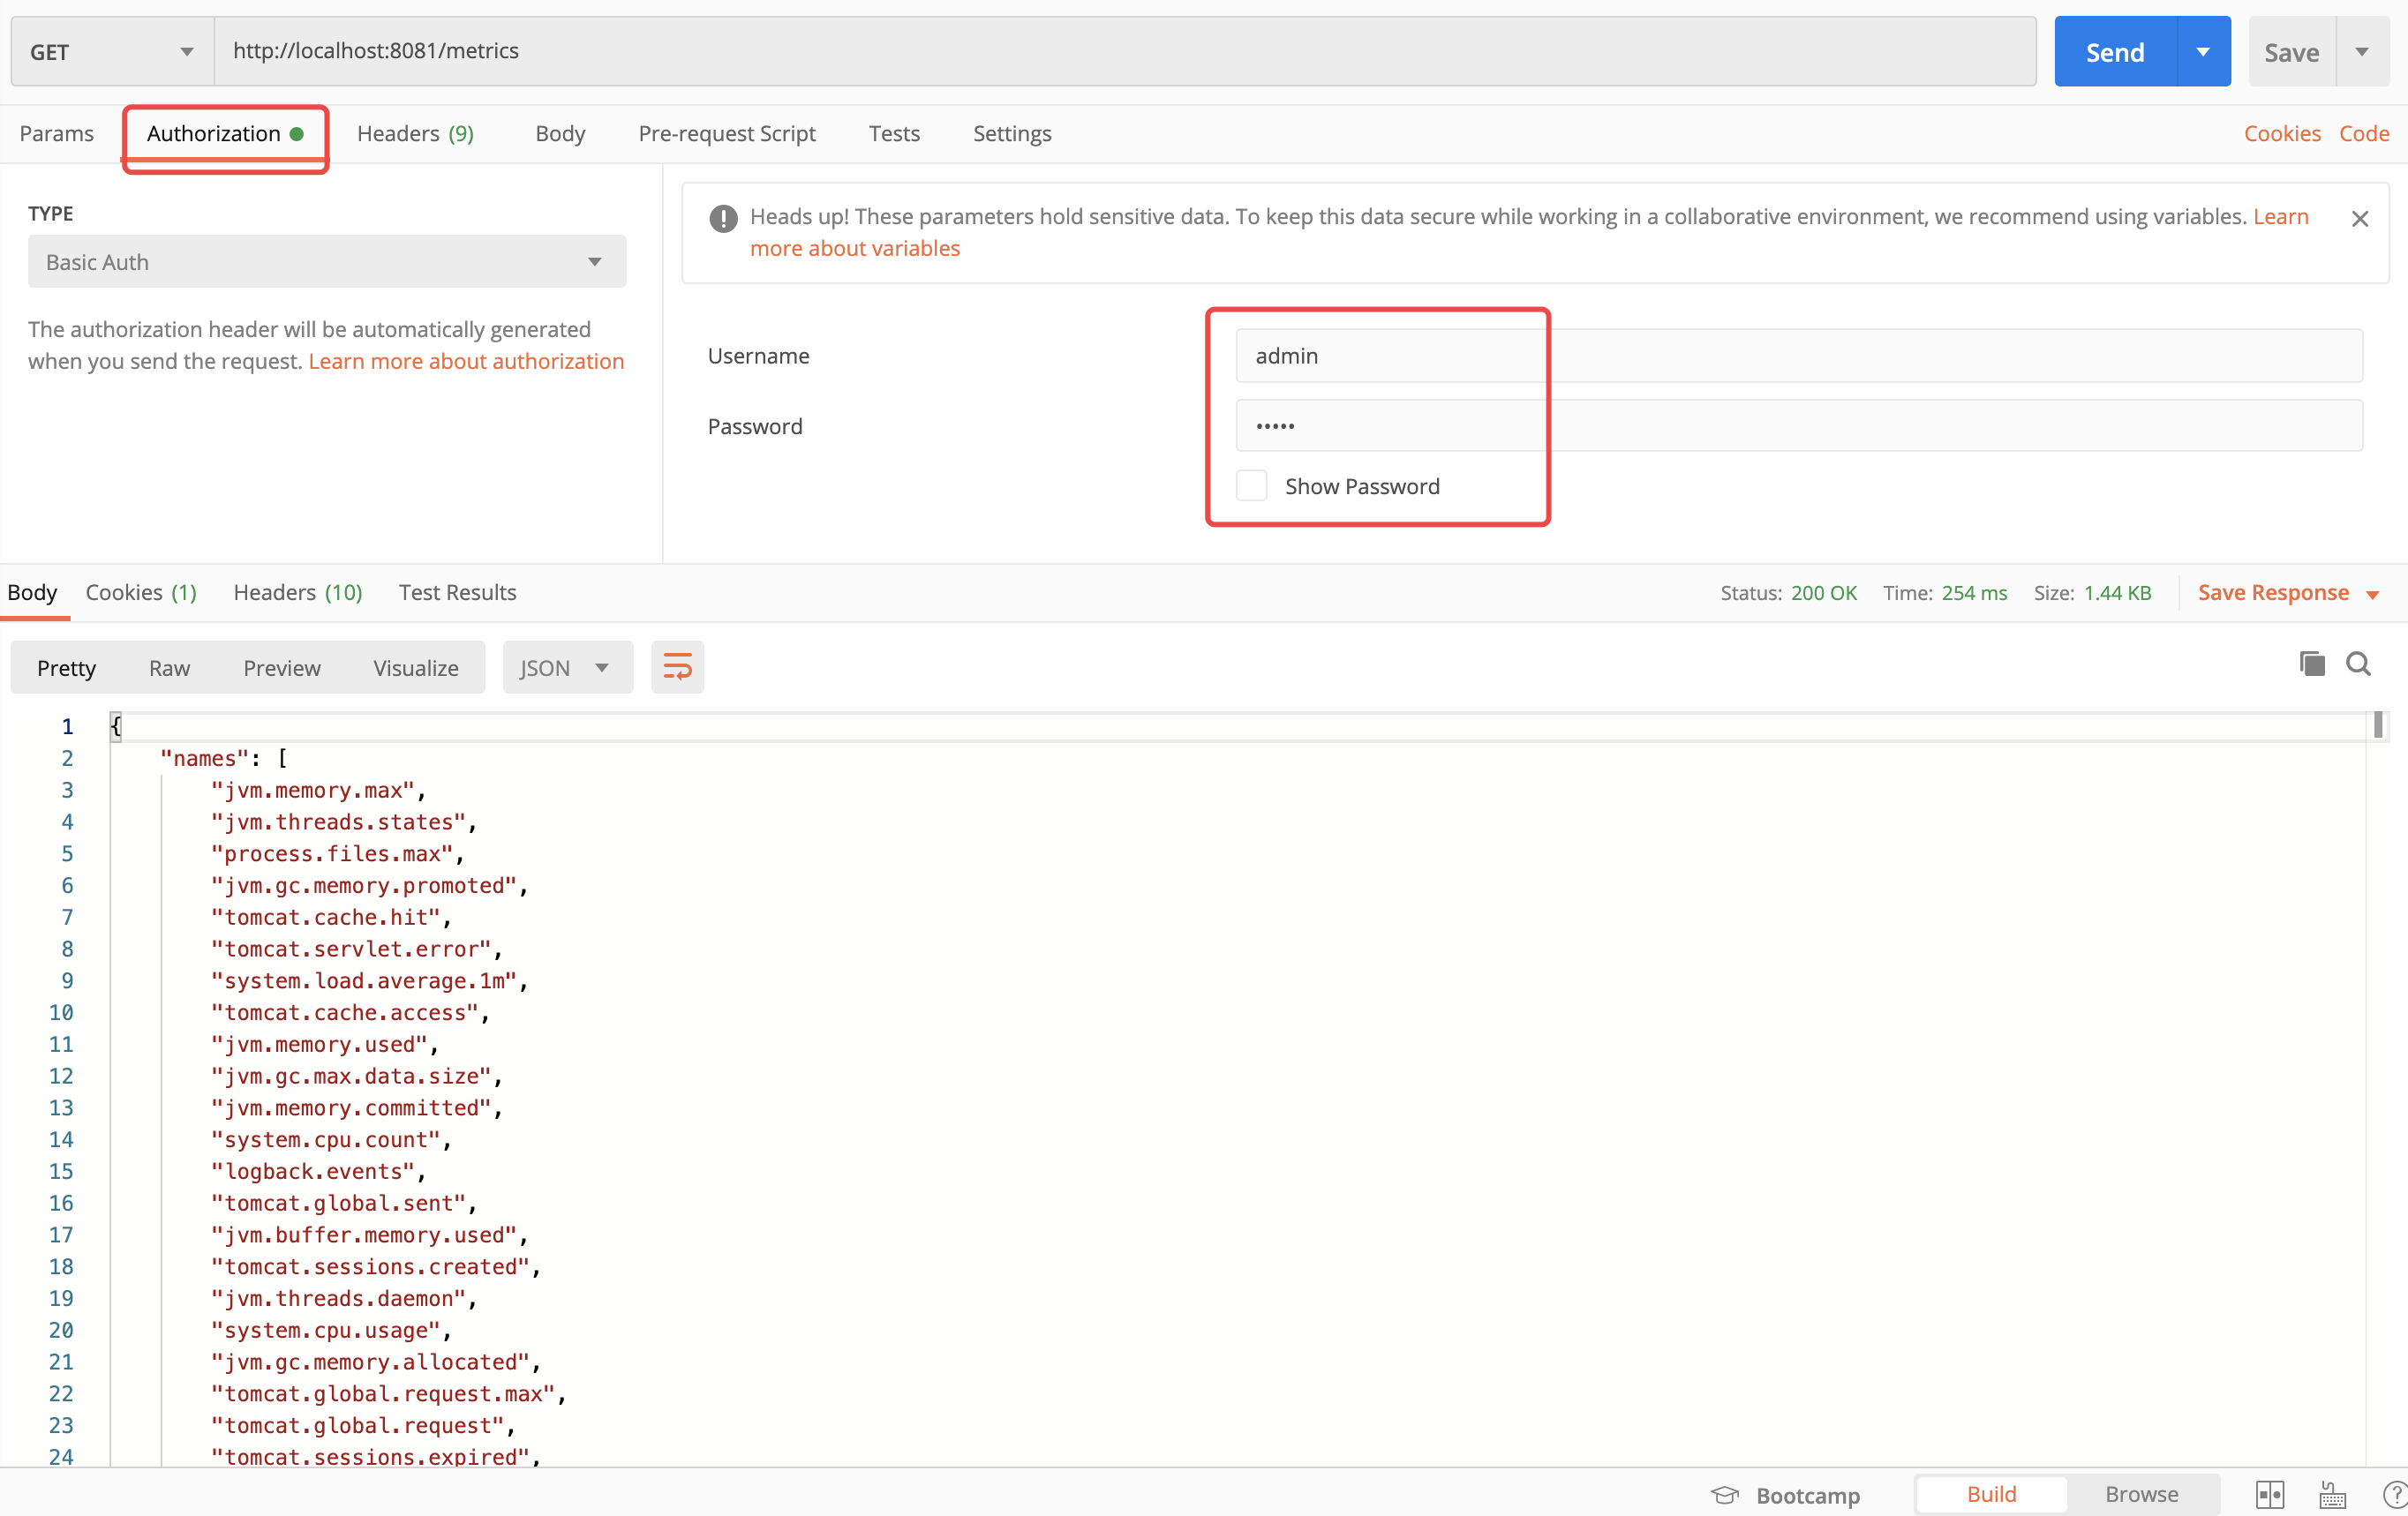
Task: Expand the Basic Auth type dropdown
Action: pos(326,262)
